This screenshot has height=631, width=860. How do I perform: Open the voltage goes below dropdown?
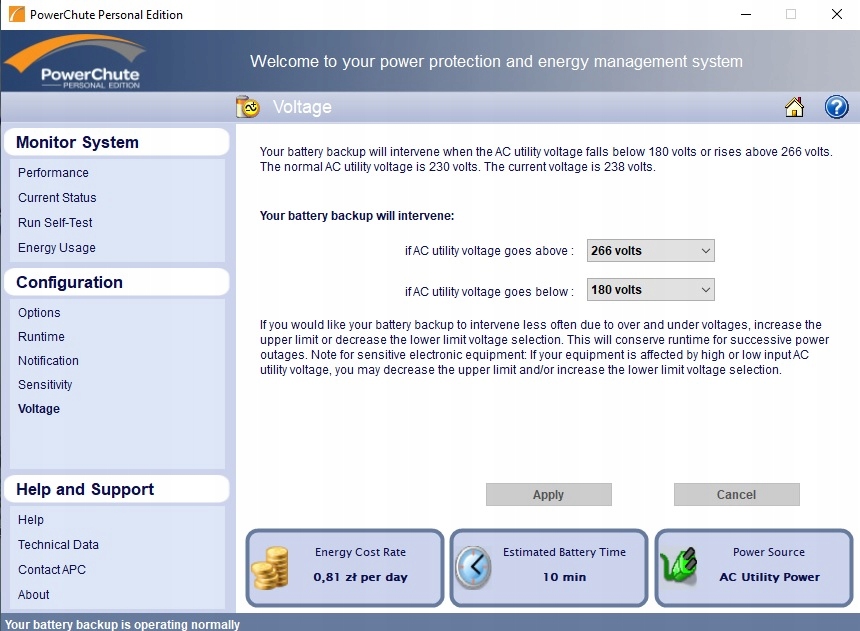650,290
